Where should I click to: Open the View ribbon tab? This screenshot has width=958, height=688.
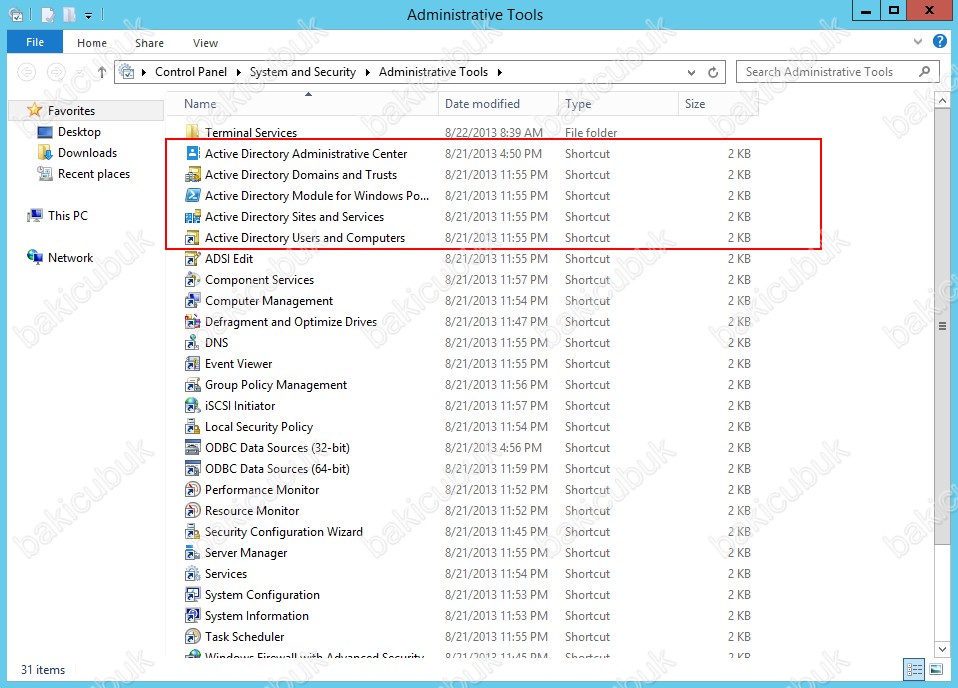[205, 43]
